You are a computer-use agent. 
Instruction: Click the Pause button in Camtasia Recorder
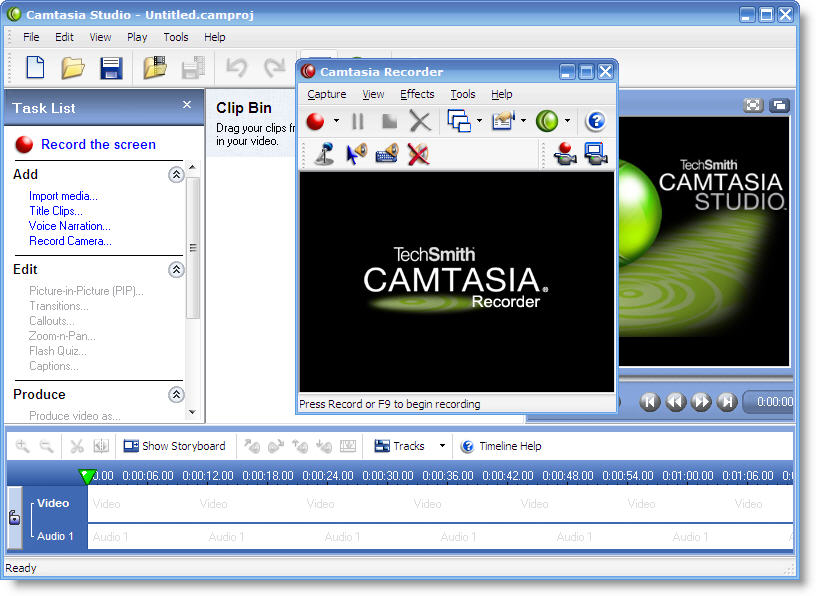click(358, 121)
